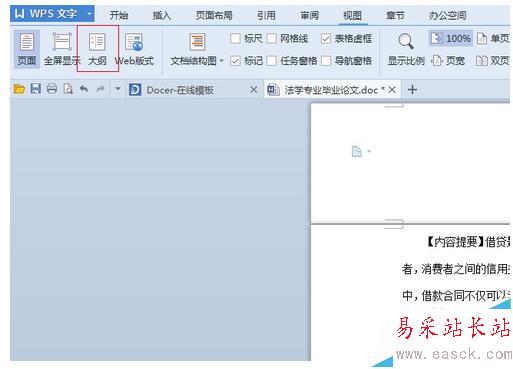Enable the 网格线 gridlines checkbox
This screenshot has height=369, width=513.
(x=272, y=39)
